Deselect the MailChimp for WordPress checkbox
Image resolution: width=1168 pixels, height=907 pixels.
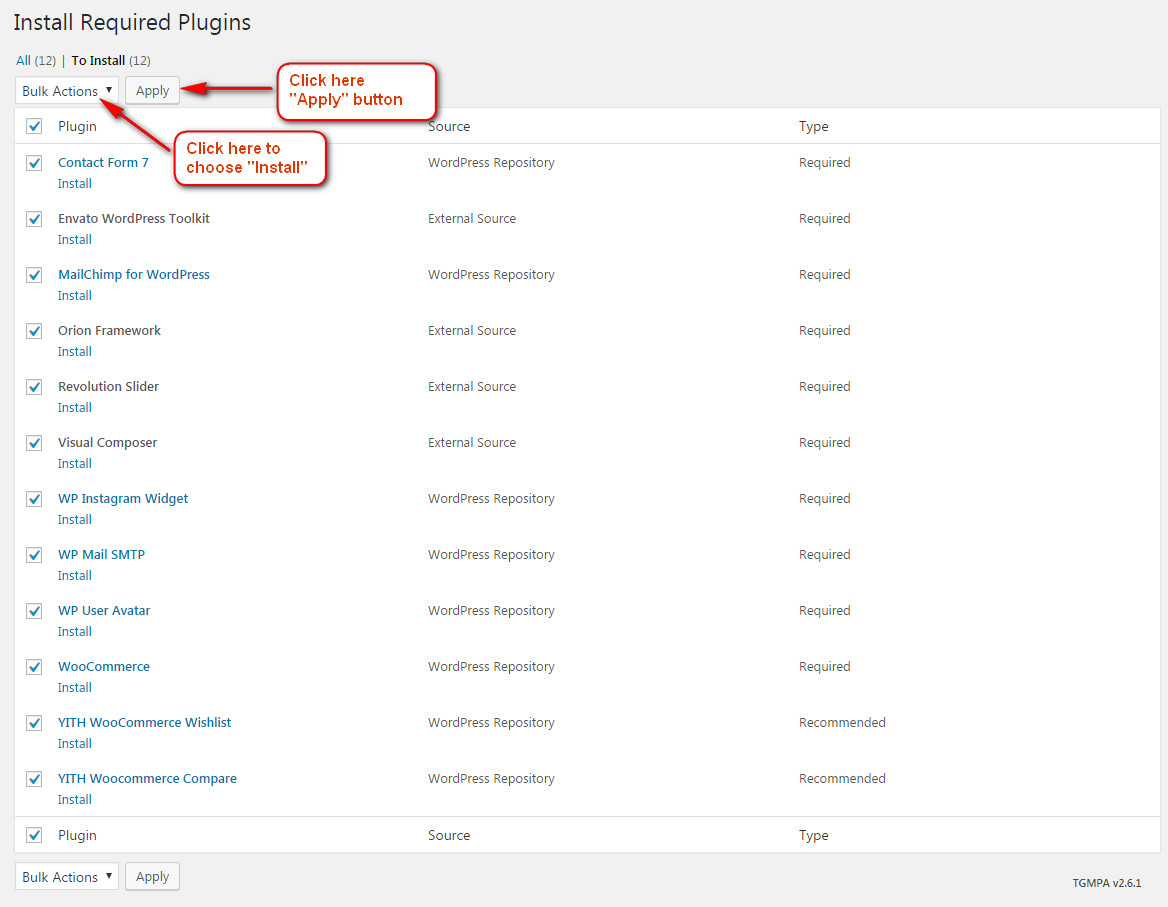(x=34, y=275)
